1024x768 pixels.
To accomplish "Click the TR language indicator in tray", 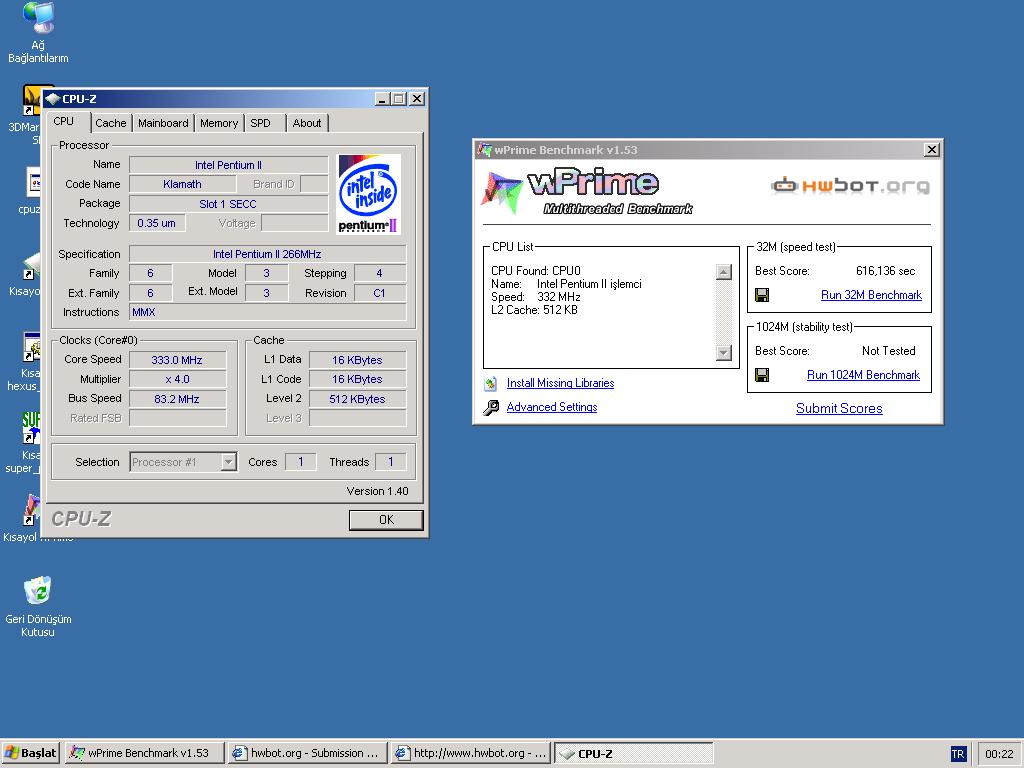I will 957,754.
